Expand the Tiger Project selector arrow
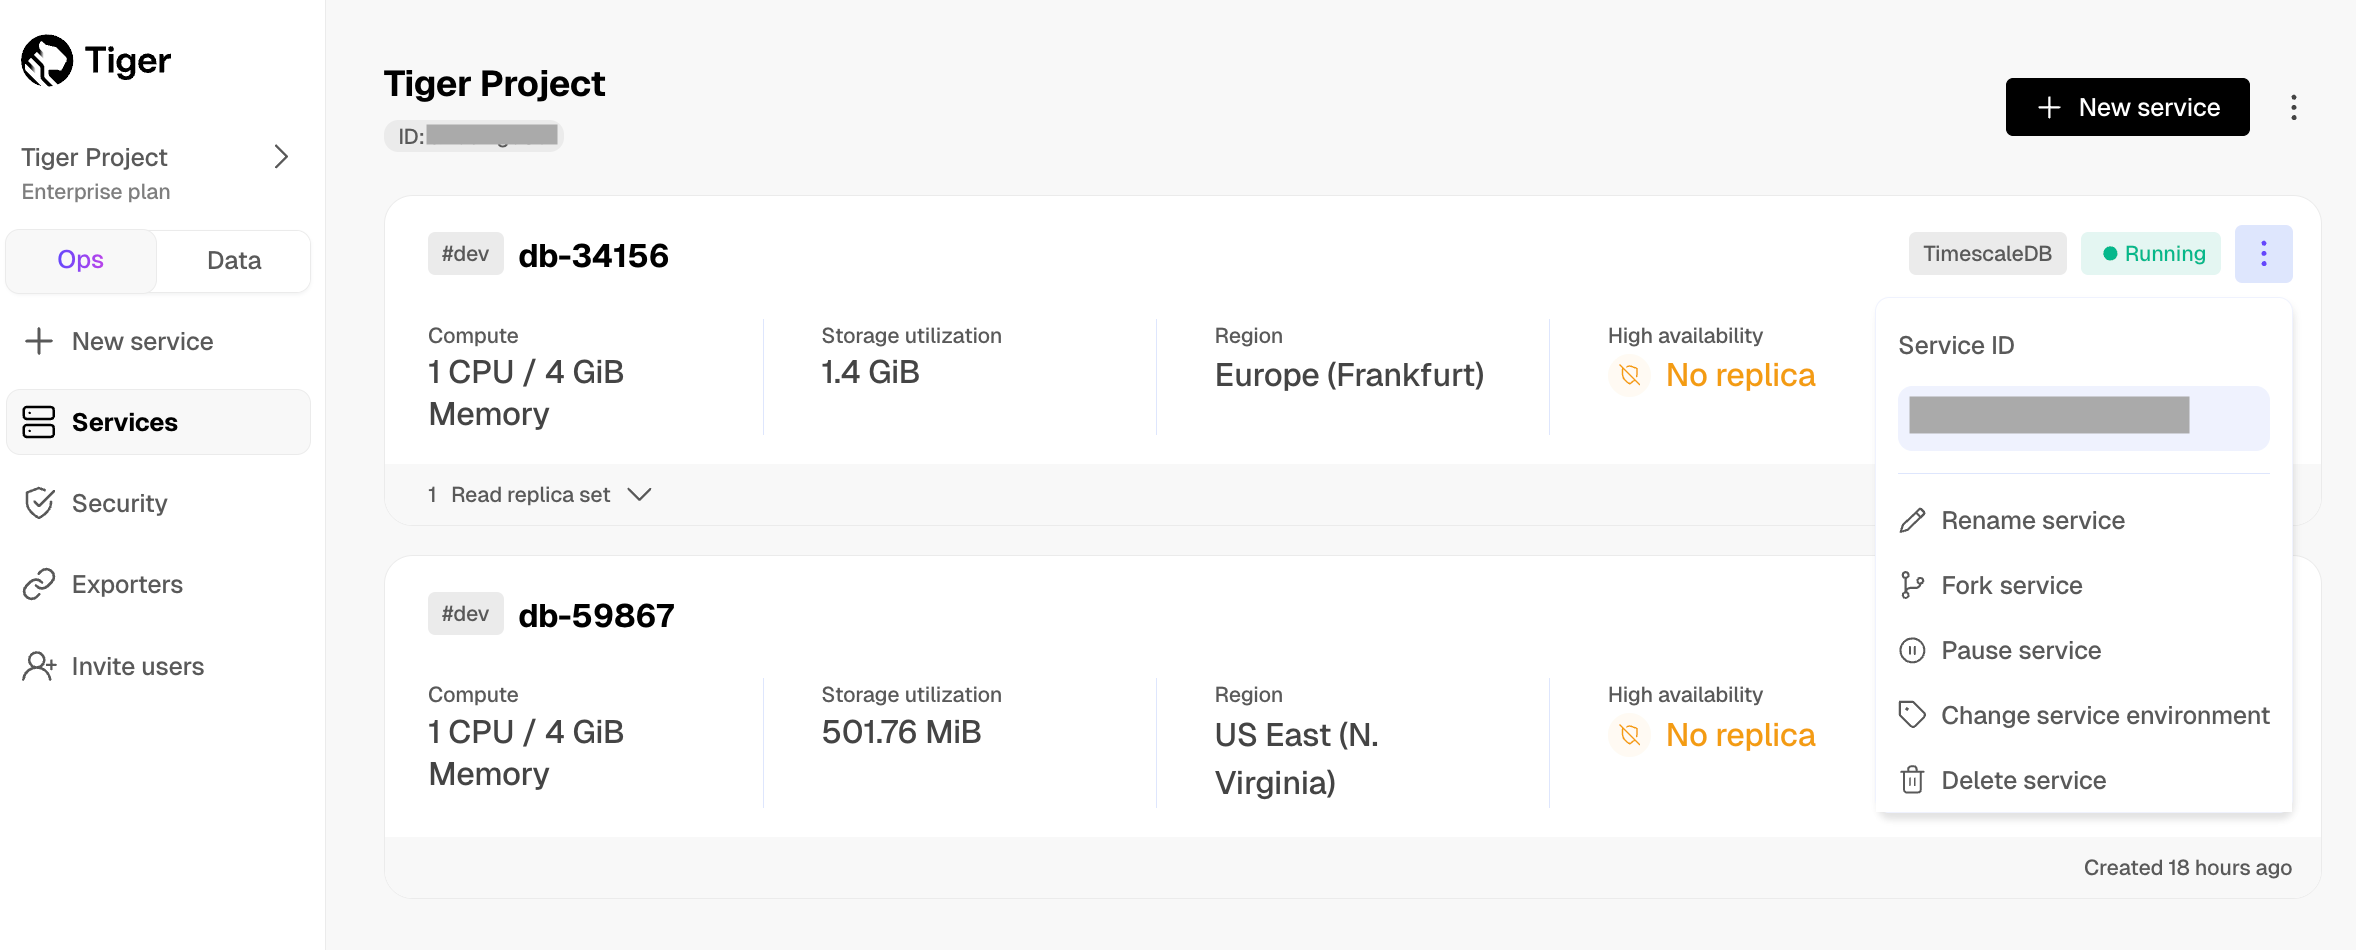This screenshot has width=2356, height=950. point(281,157)
